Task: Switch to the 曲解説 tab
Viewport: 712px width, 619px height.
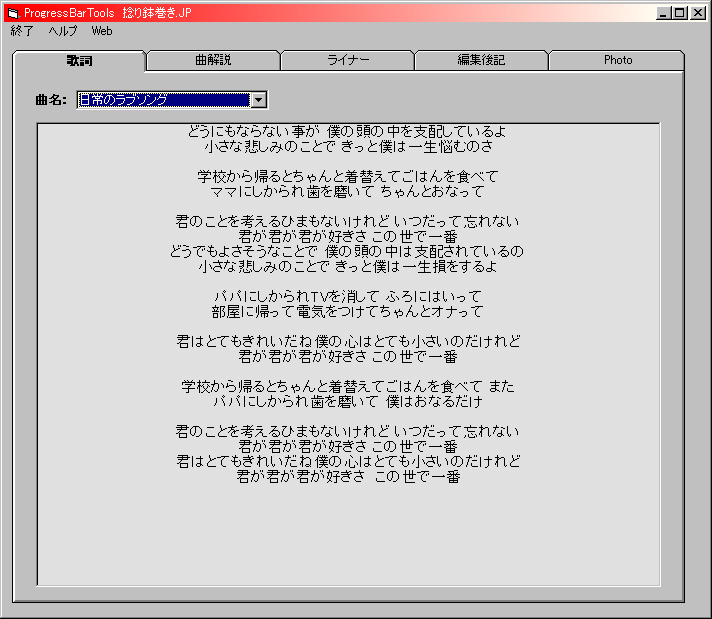Action: [213, 60]
